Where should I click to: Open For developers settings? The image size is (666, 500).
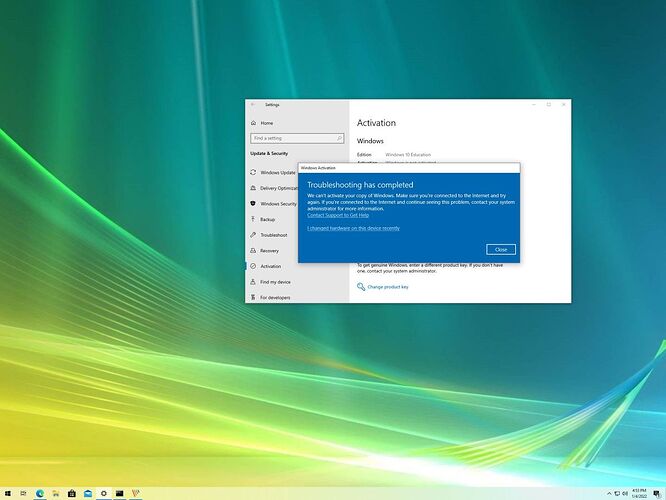point(275,297)
